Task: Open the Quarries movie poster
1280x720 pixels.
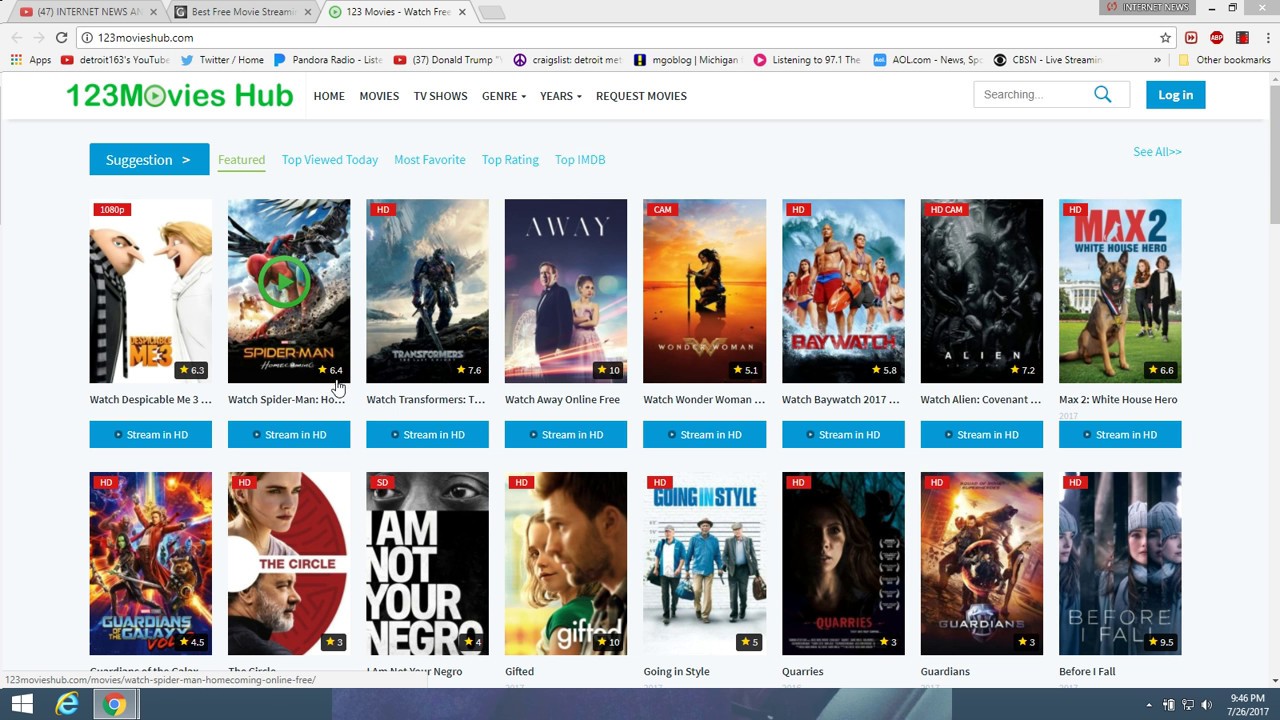Action: click(x=843, y=564)
